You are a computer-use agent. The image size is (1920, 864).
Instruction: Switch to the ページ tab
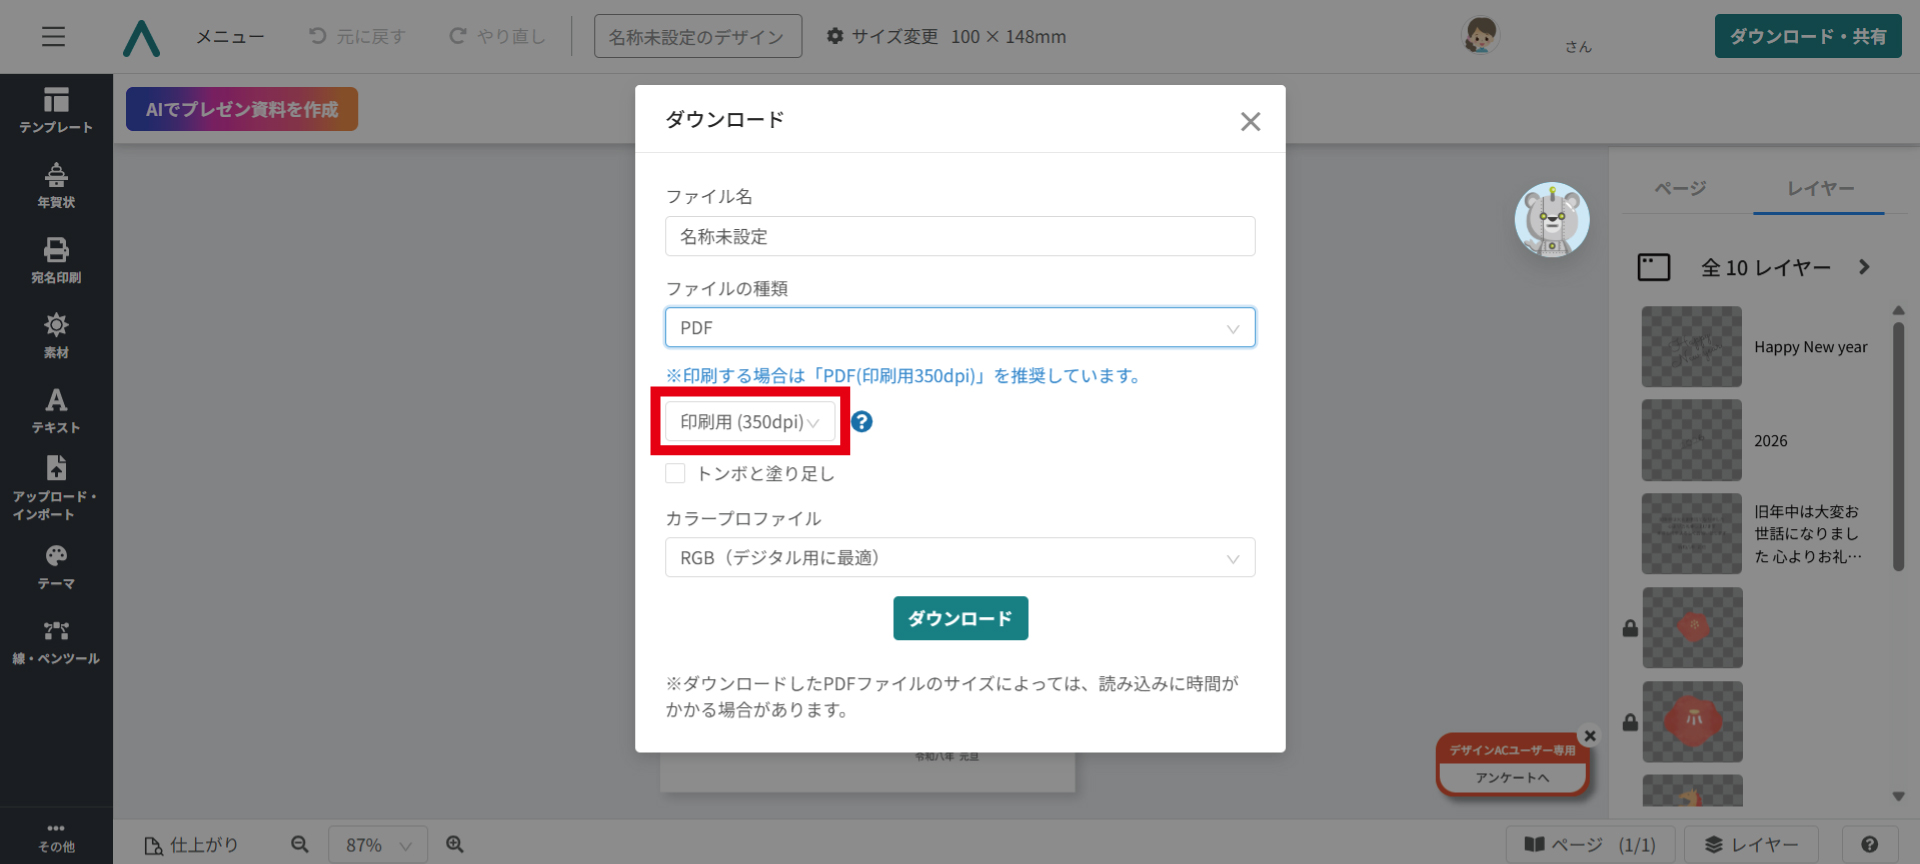tap(1680, 188)
